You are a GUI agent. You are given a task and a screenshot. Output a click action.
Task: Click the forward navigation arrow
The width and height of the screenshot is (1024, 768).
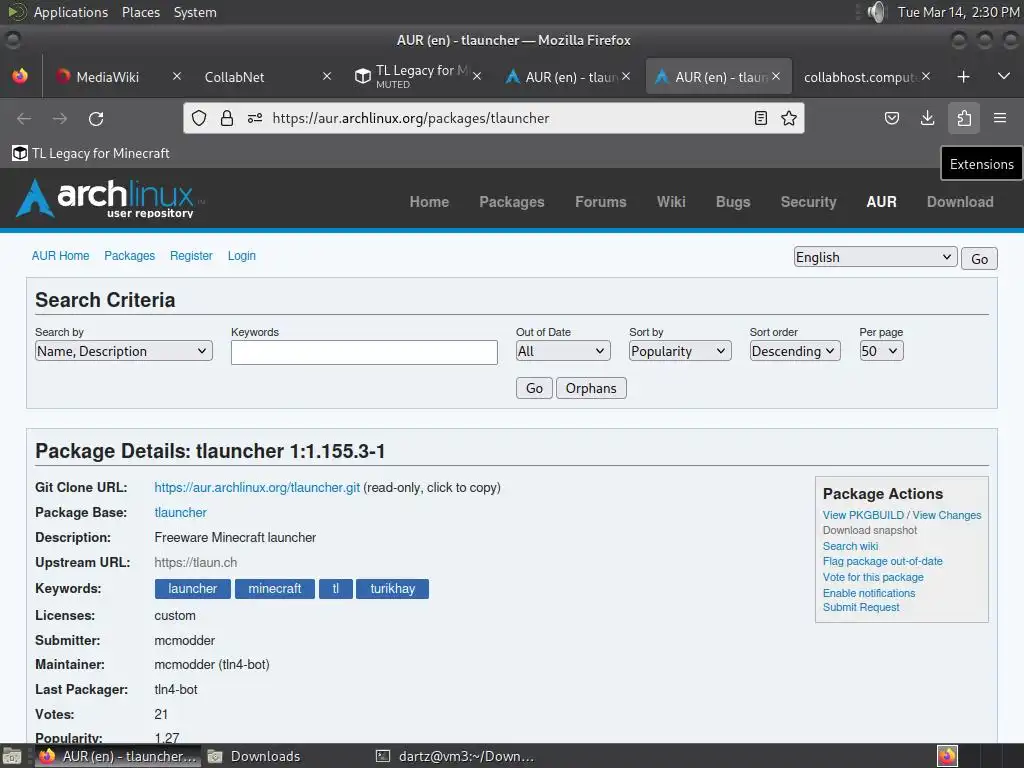coord(59,118)
